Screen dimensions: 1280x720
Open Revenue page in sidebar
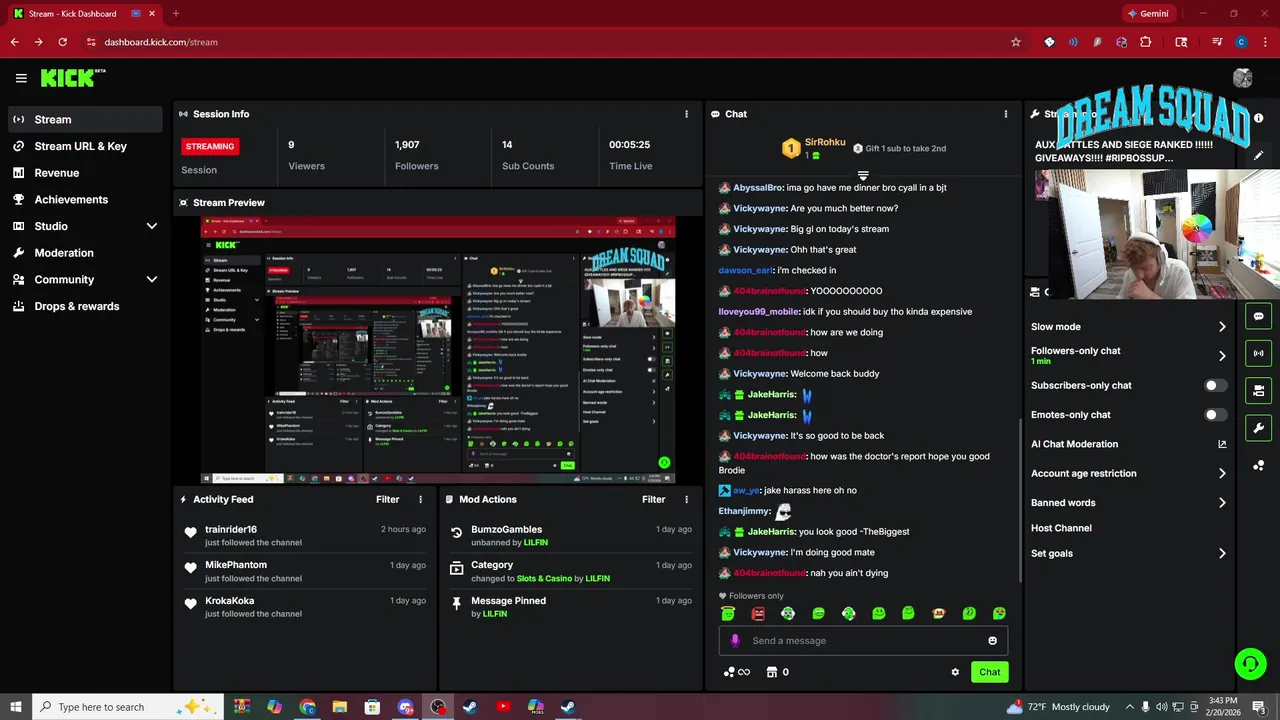86,173
